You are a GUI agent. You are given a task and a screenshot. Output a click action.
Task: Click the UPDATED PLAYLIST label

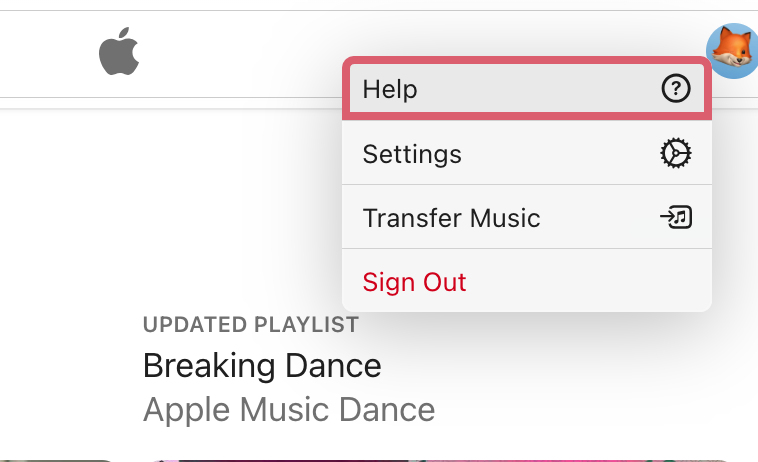pos(251,324)
